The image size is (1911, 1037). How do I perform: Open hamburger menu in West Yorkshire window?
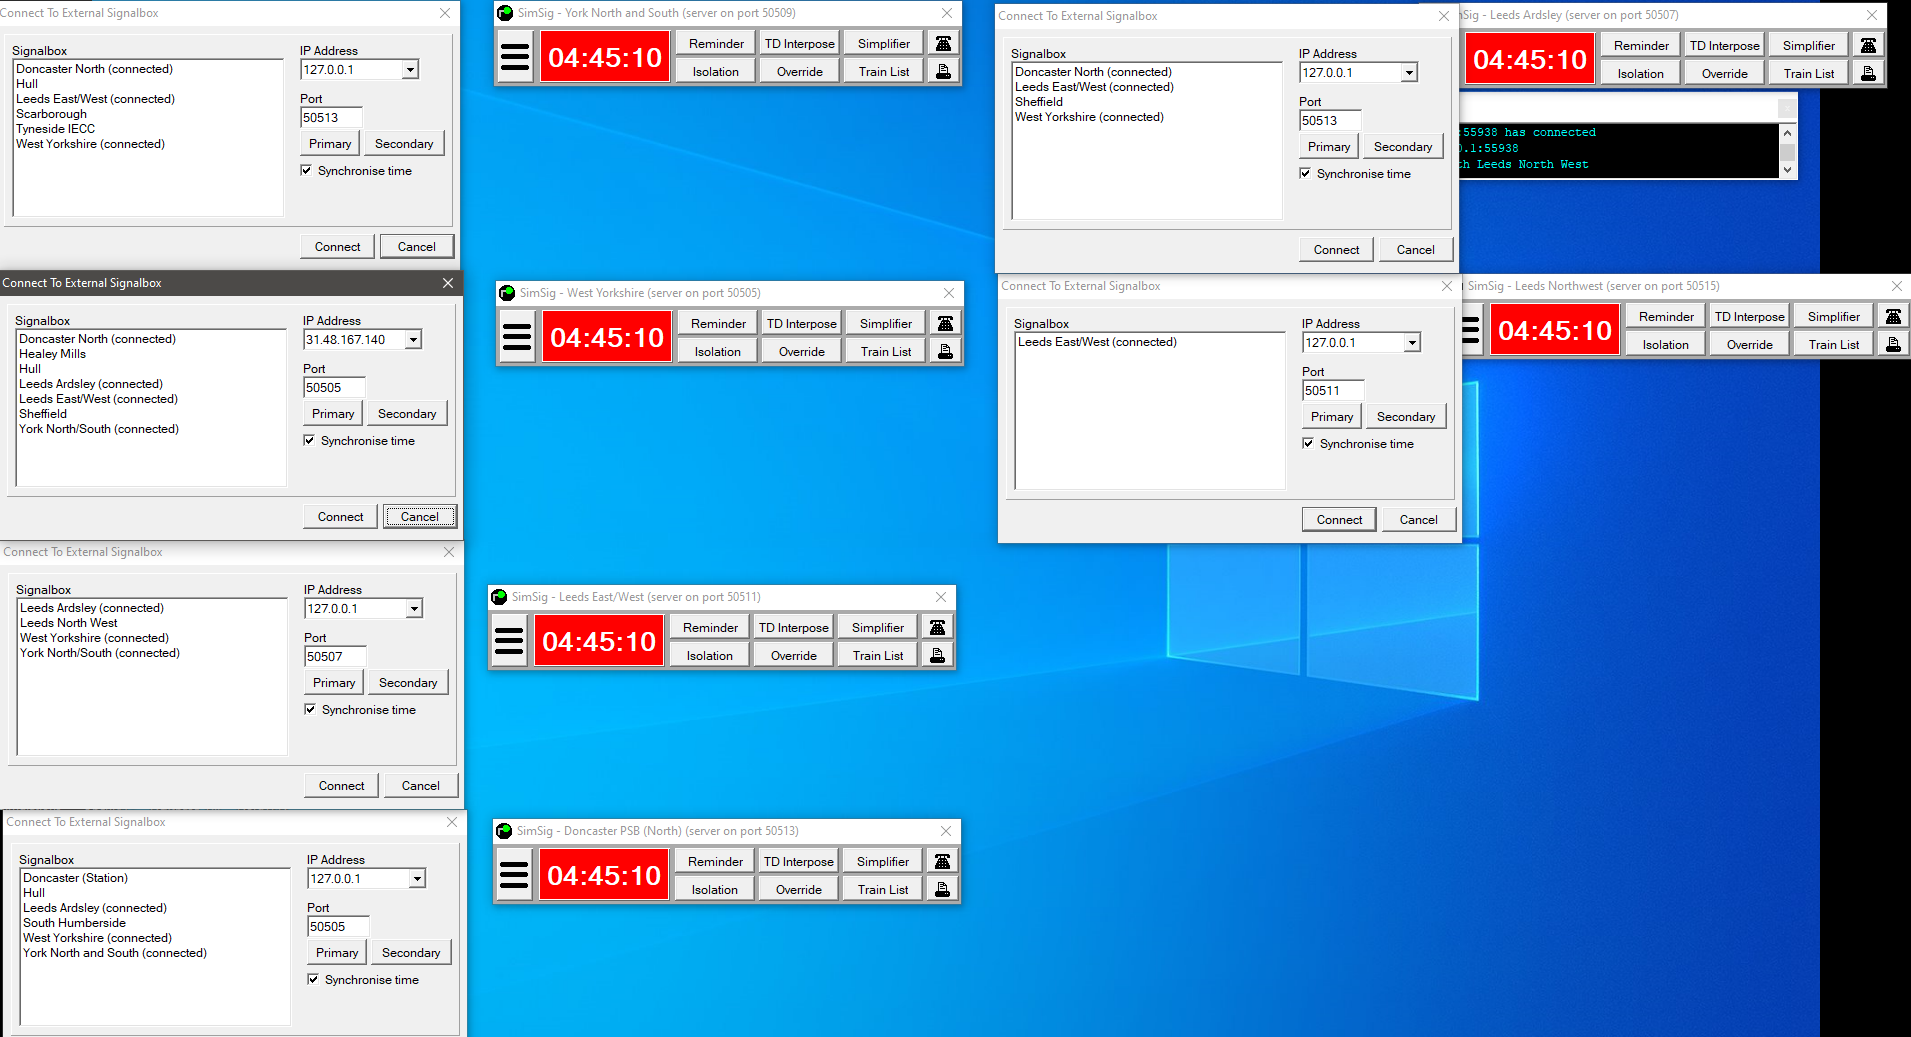pos(517,337)
